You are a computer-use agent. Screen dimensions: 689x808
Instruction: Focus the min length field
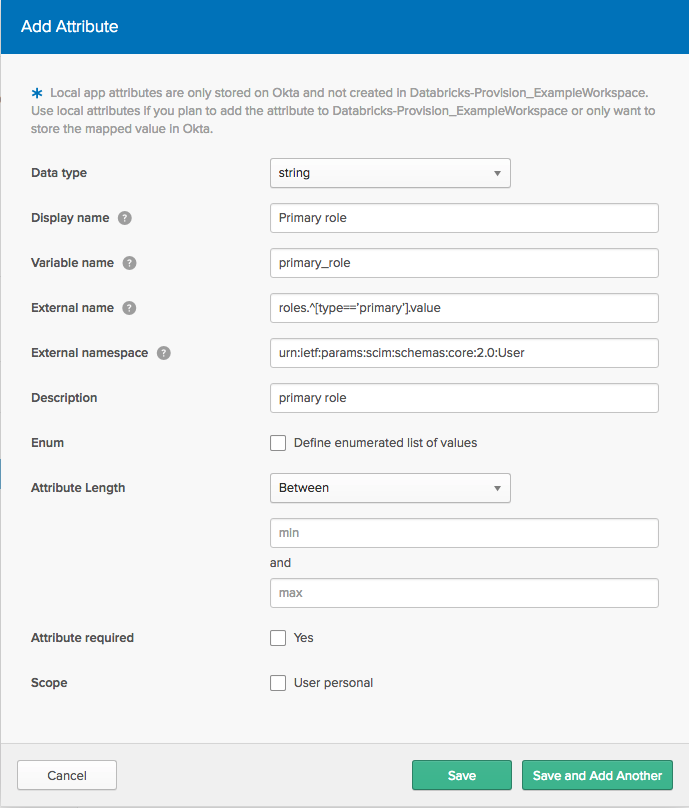point(464,533)
